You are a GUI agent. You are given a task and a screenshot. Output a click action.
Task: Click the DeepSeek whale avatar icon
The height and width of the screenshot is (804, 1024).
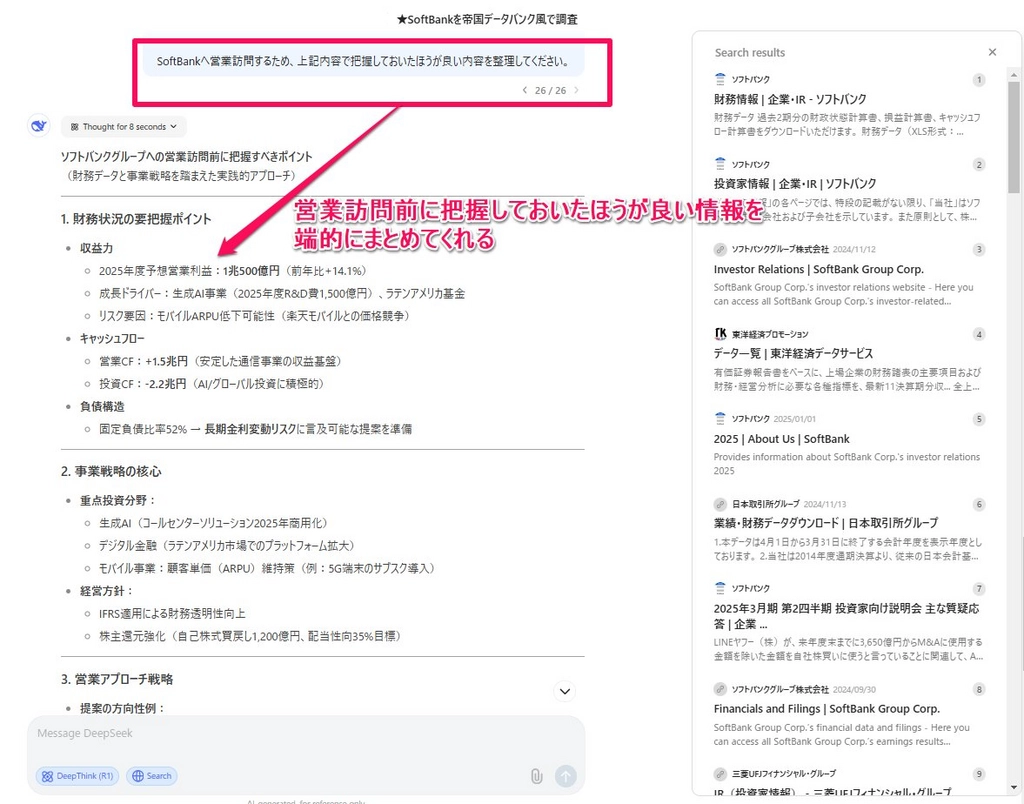click(39, 125)
